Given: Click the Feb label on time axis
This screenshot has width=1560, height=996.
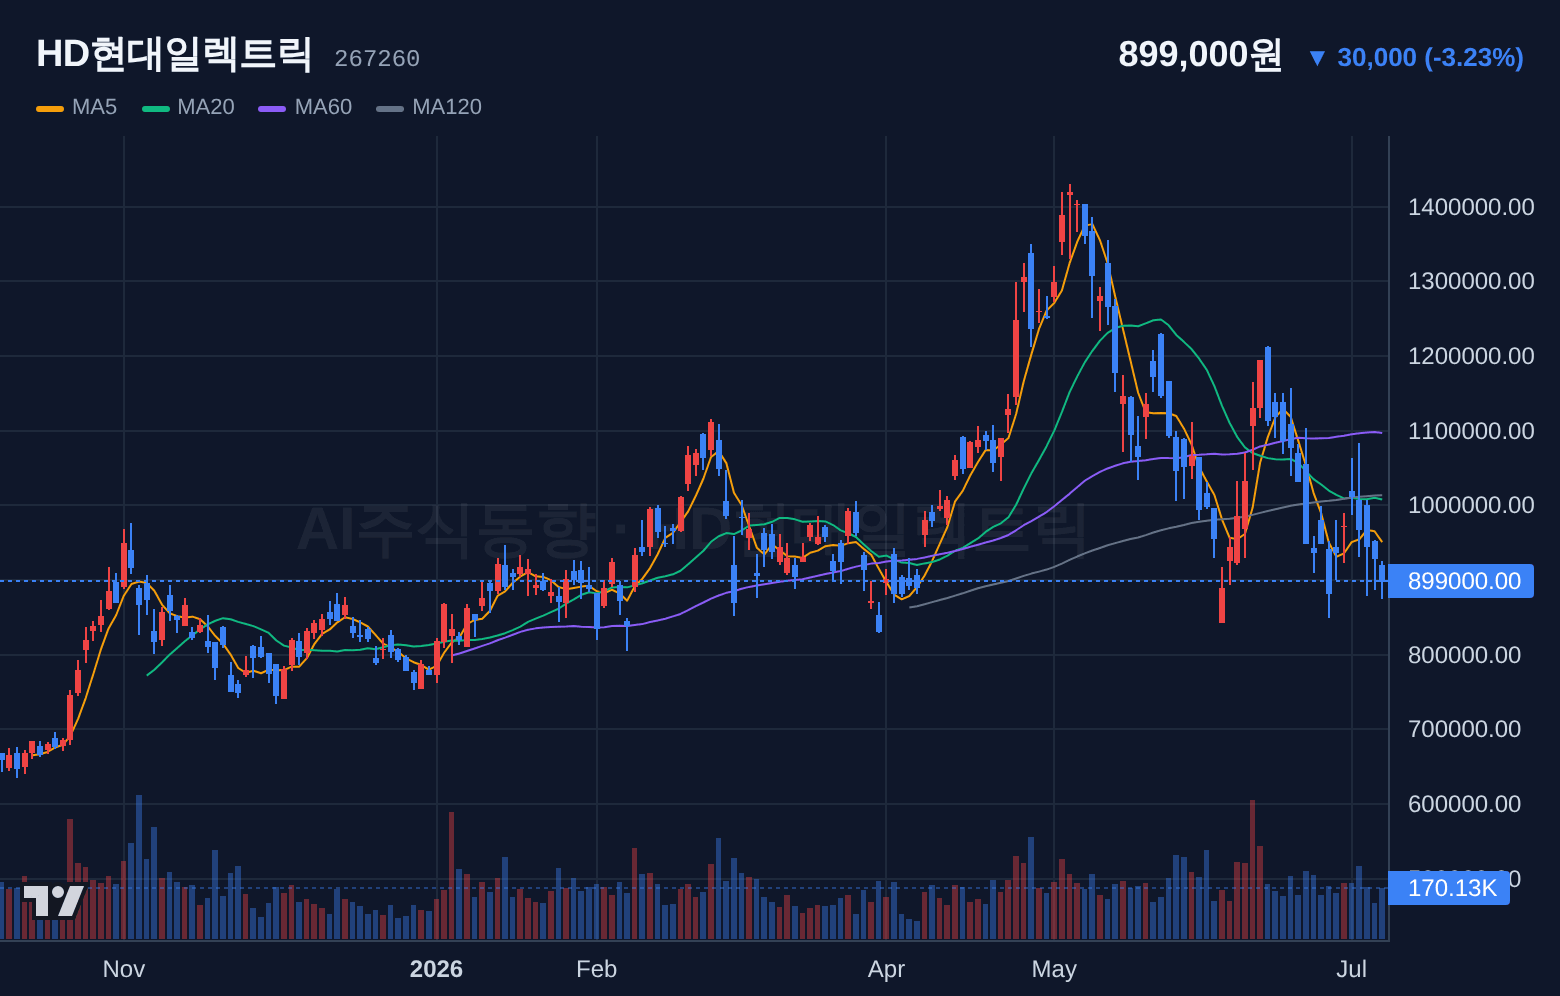Looking at the screenshot, I should pyautogui.click(x=597, y=969).
